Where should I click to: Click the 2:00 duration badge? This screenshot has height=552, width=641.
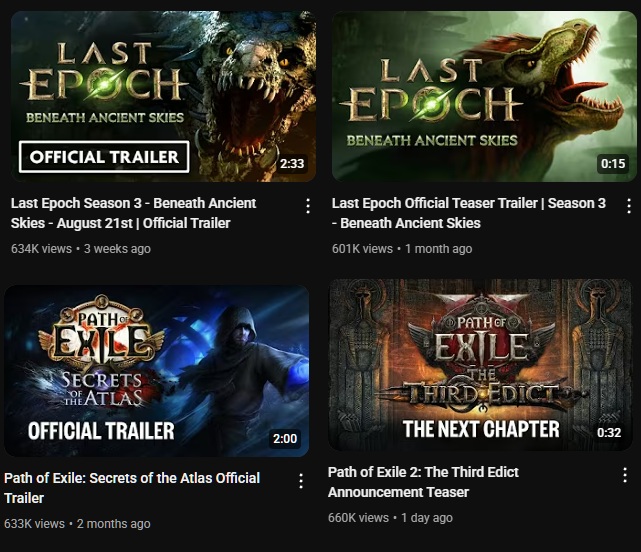point(285,439)
